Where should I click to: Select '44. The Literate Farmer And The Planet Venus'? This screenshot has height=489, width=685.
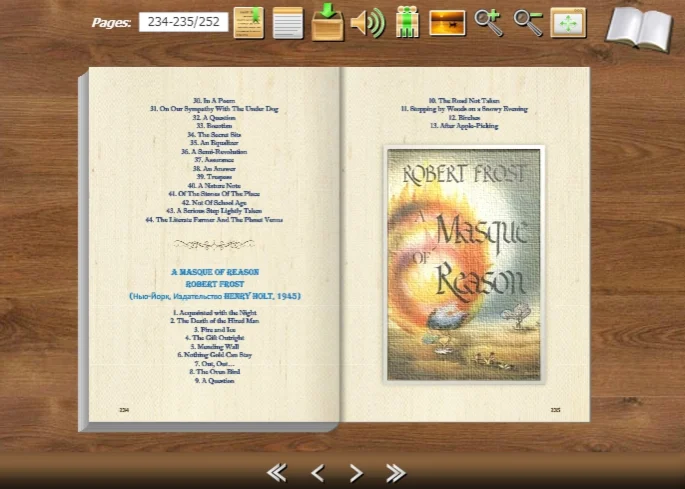(214, 220)
